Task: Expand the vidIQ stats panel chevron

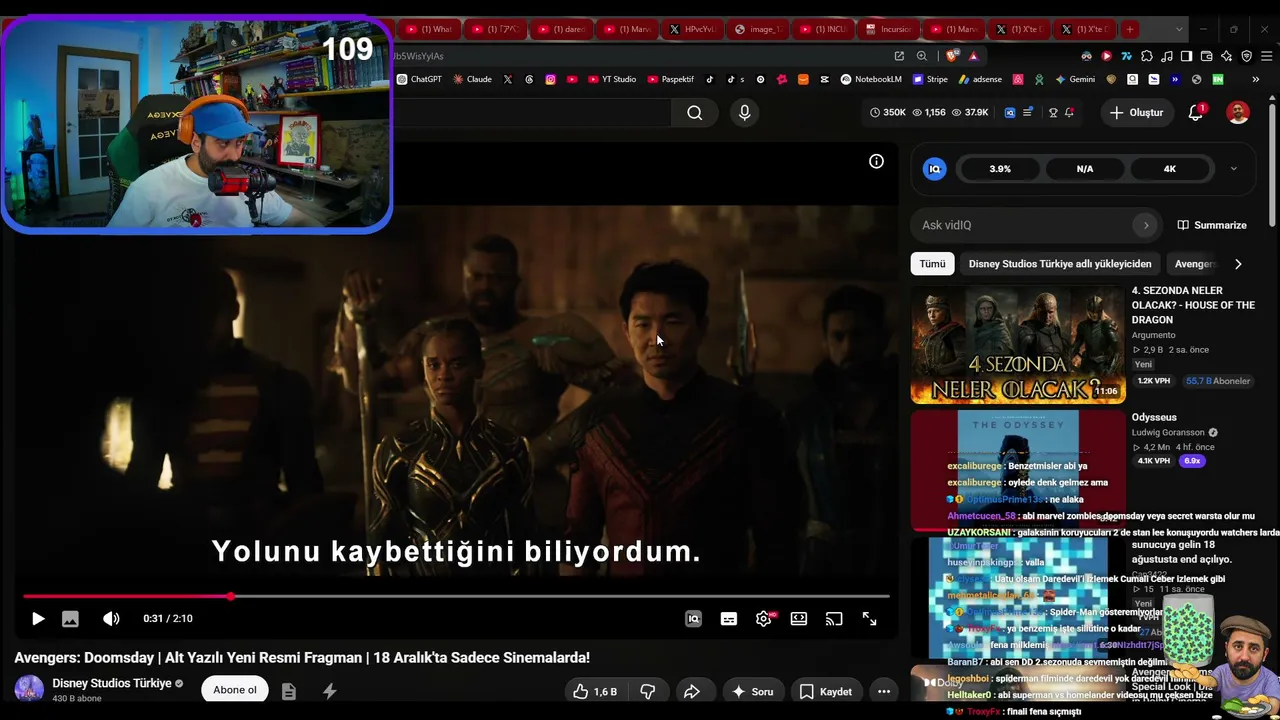Action: [1233, 169]
